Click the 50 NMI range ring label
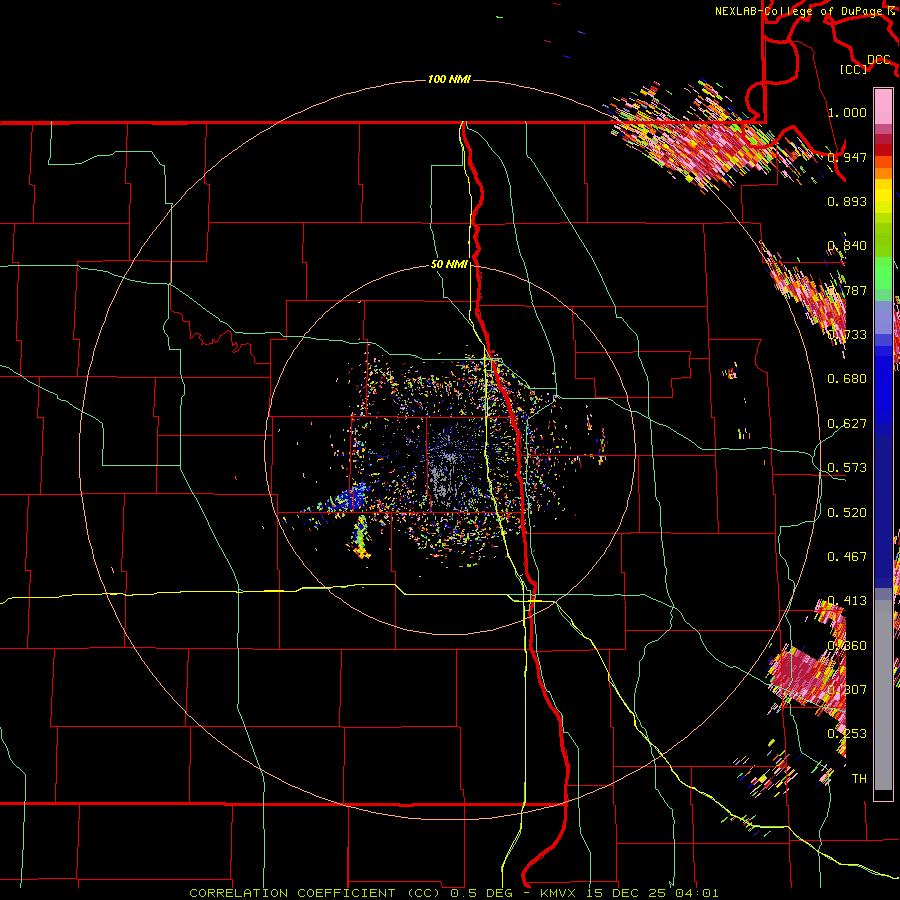The height and width of the screenshot is (900, 900). 449,265
